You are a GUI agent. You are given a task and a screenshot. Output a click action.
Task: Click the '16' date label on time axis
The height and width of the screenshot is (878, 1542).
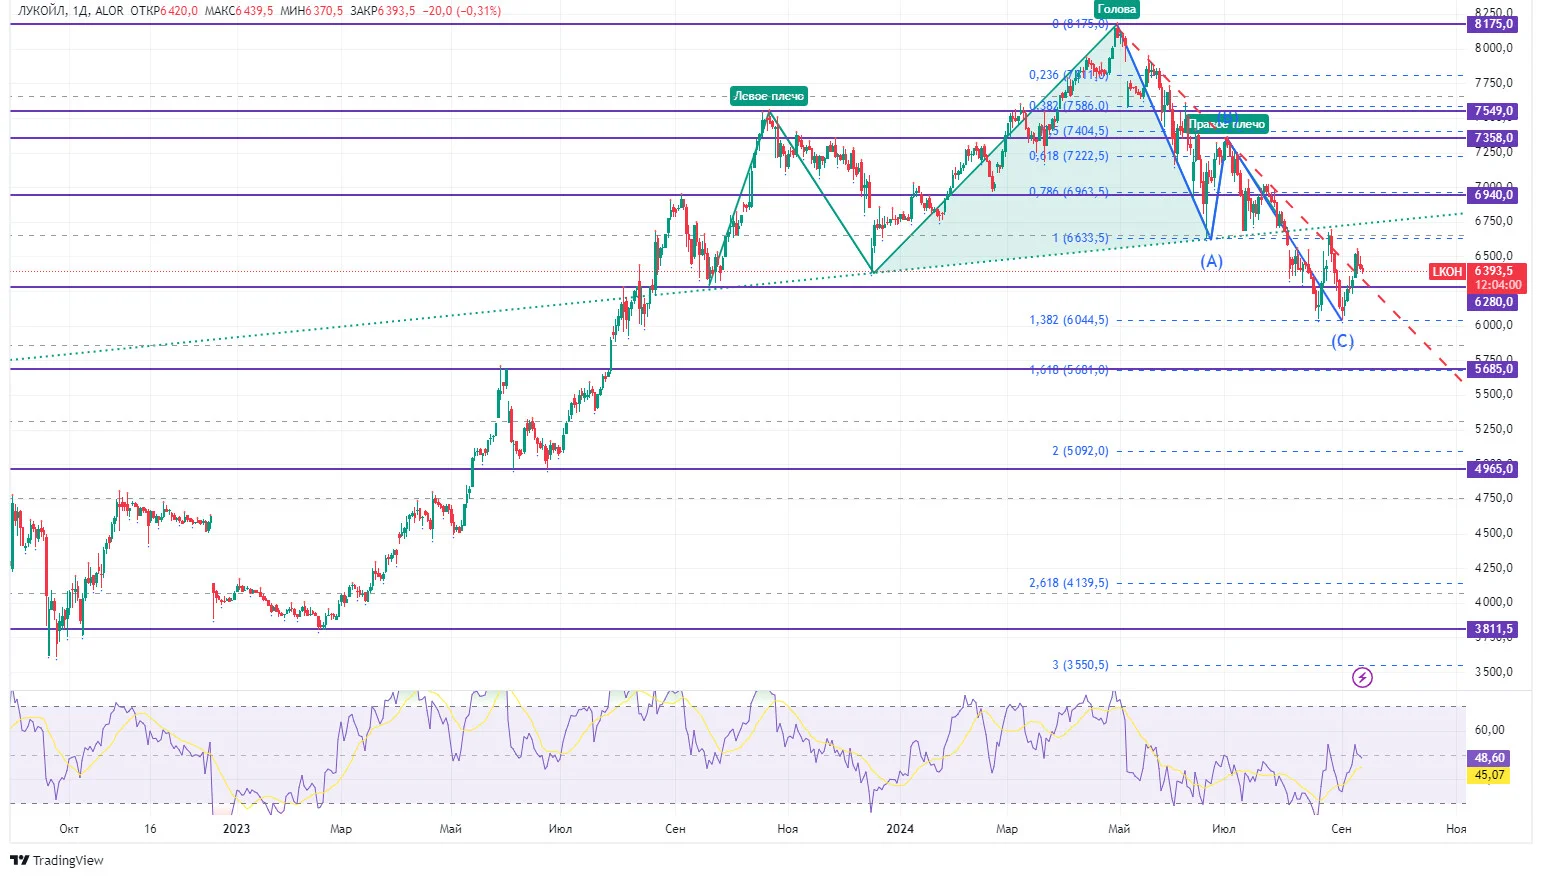150,829
